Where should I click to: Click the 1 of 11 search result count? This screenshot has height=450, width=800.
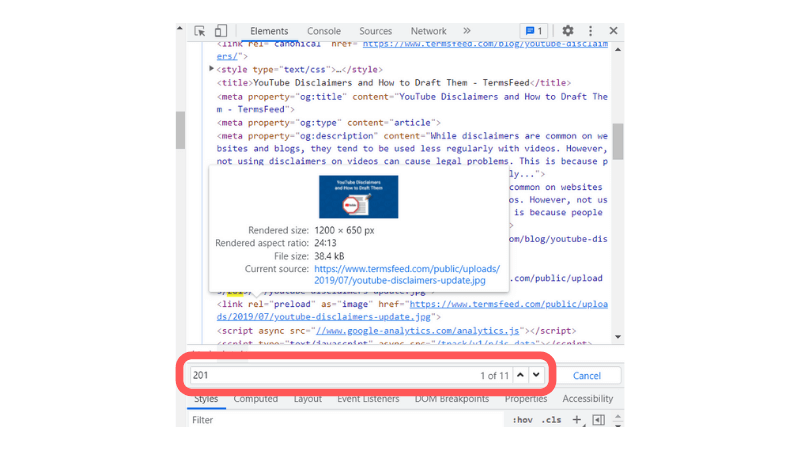pos(494,376)
